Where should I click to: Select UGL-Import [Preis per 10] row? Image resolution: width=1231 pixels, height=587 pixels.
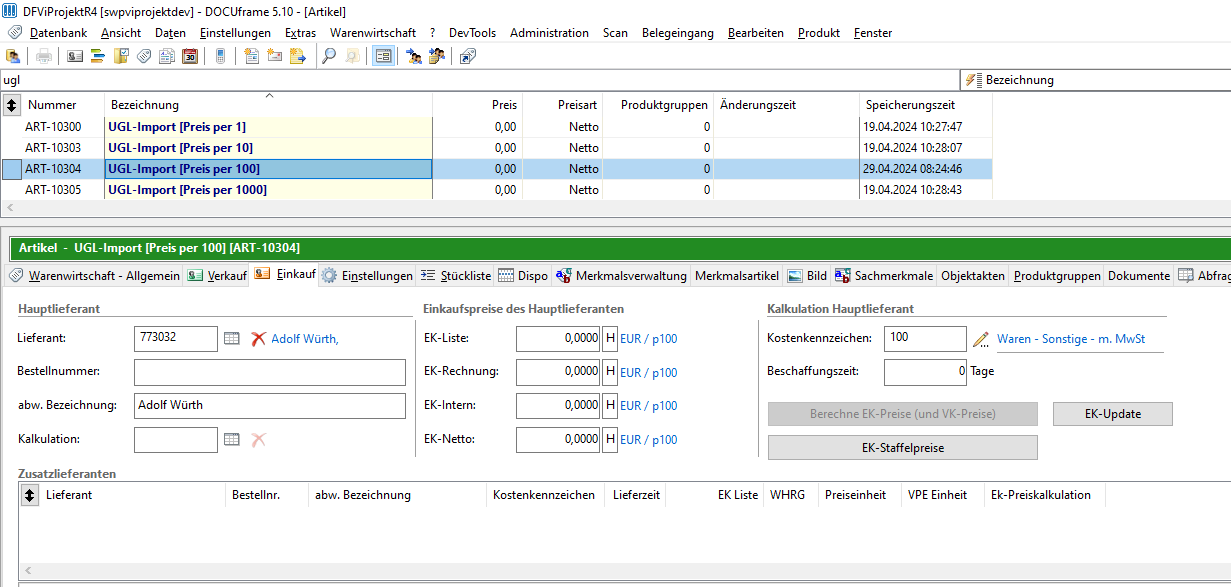tap(497, 148)
